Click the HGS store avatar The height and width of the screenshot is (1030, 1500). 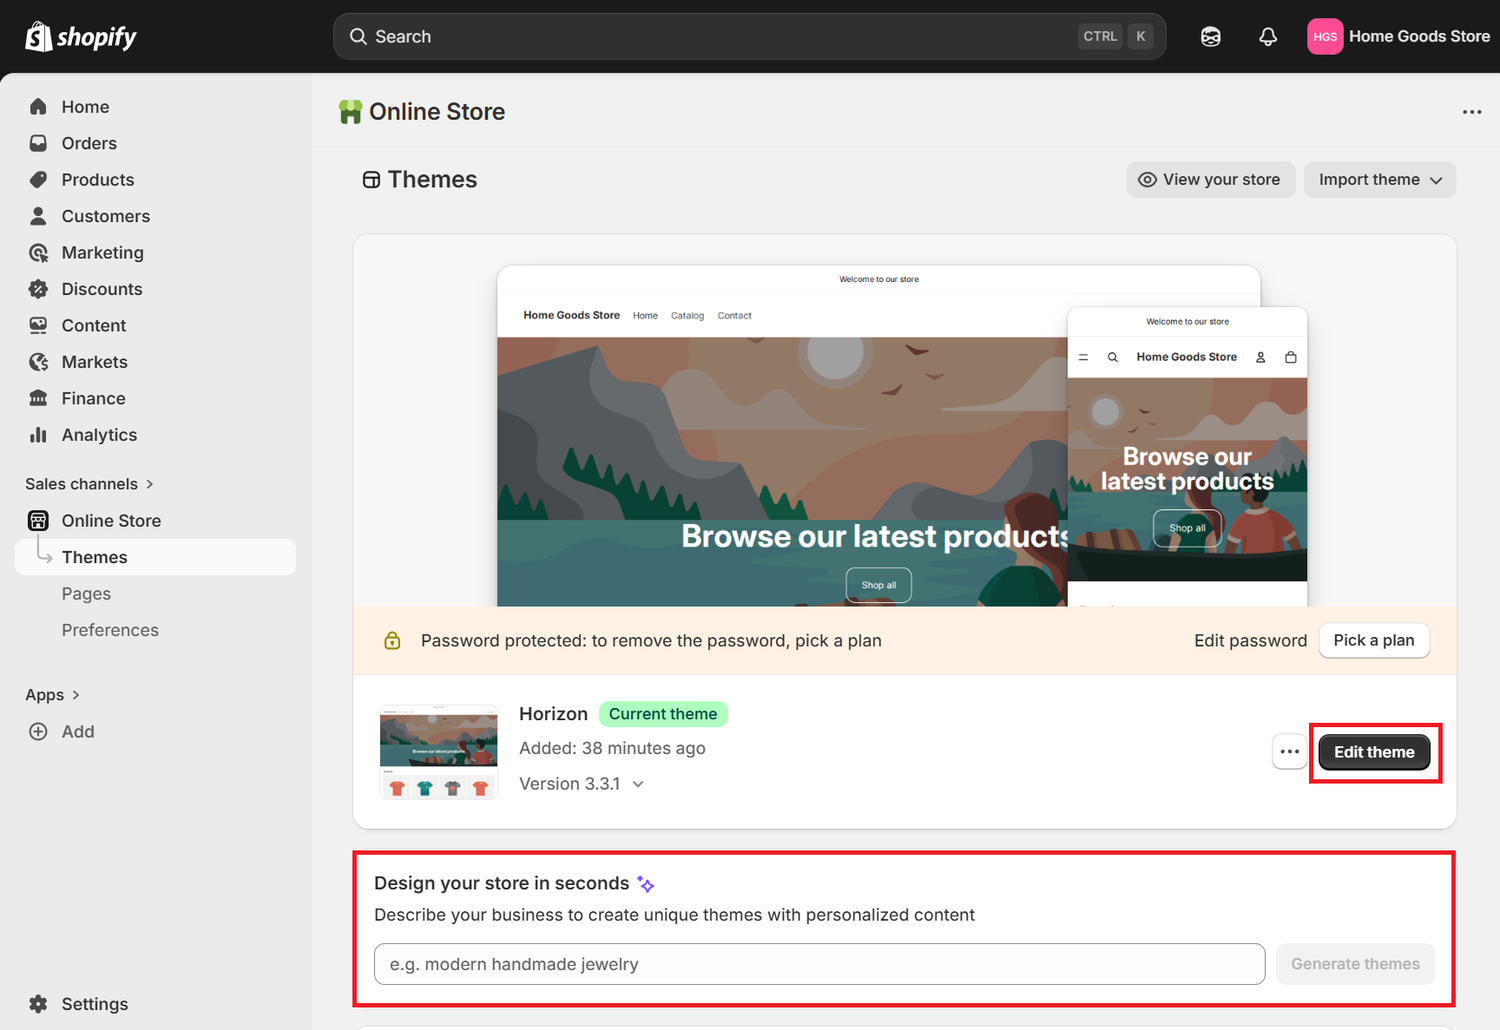1324,37
